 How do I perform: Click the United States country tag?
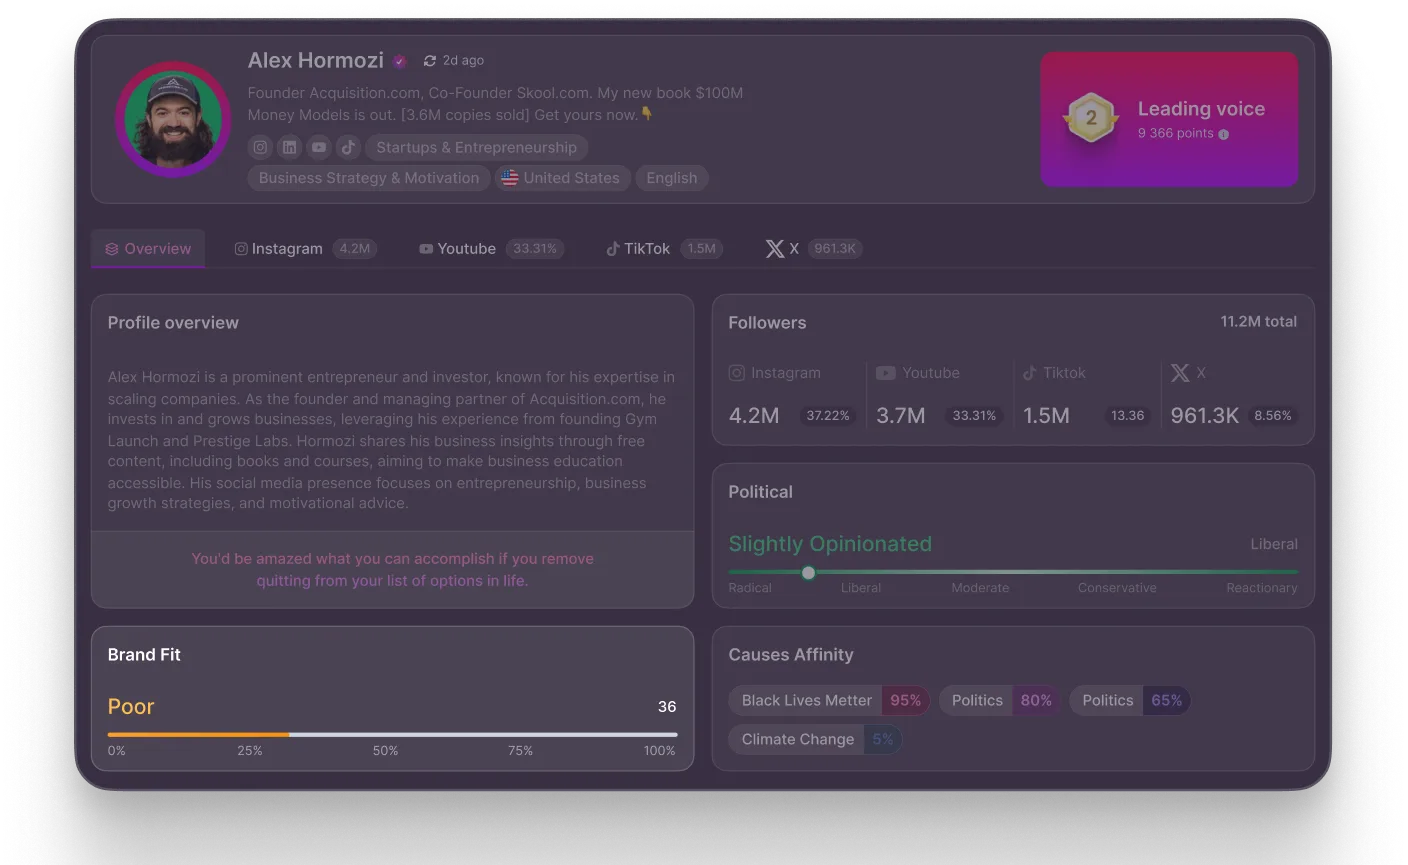click(562, 178)
